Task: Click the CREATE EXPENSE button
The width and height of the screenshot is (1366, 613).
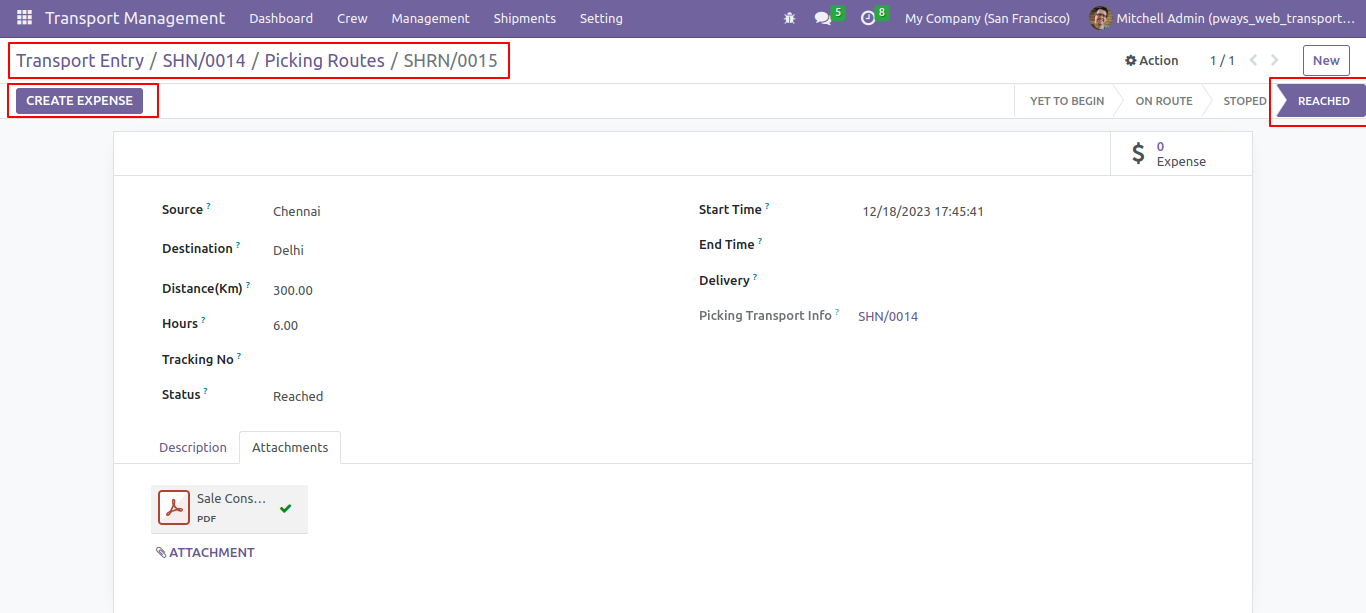Action: point(80,101)
